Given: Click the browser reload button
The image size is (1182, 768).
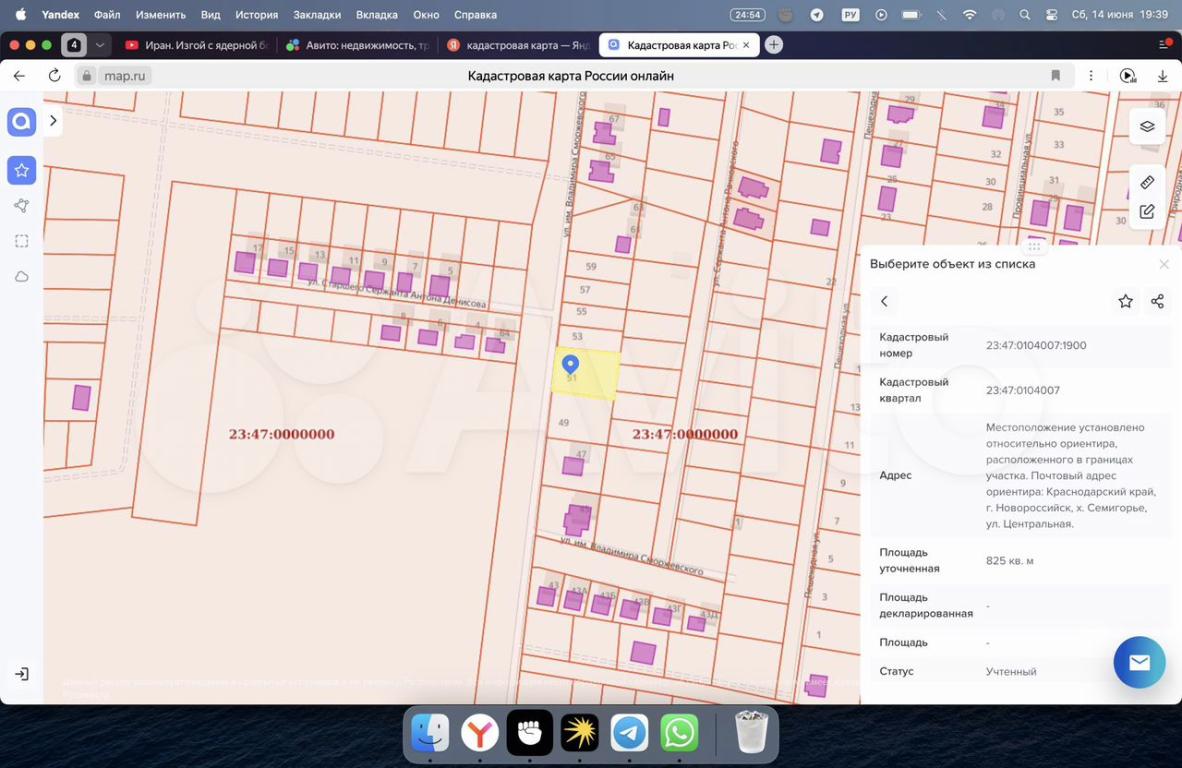Looking at the screenshot, I should coord(54,76).
